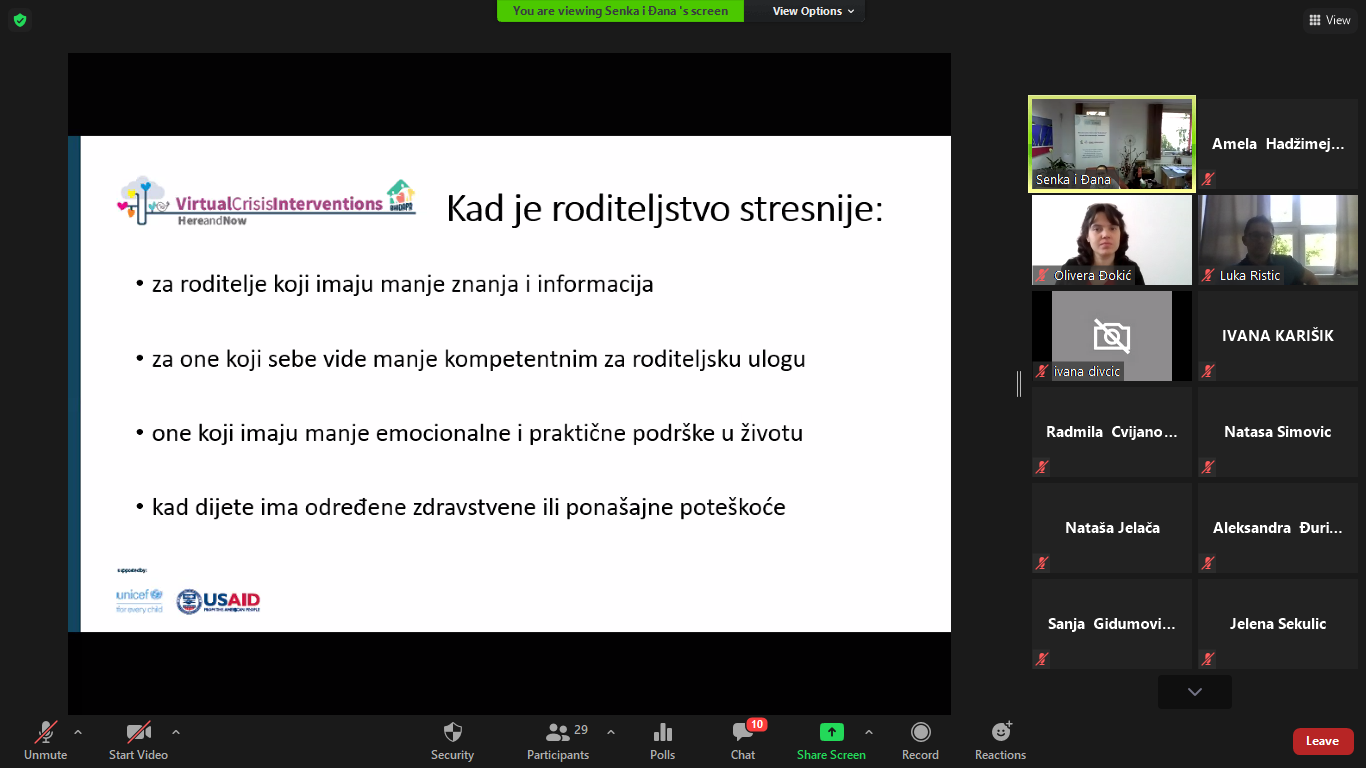
Task: Select Olivera Đokić video thumbnail
Action: coord(1111,240)
